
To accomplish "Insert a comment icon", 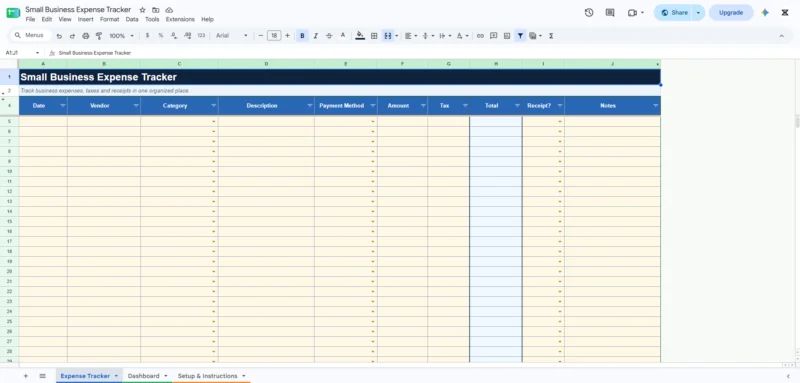I will pyautogui.click(x=493, y=36).
